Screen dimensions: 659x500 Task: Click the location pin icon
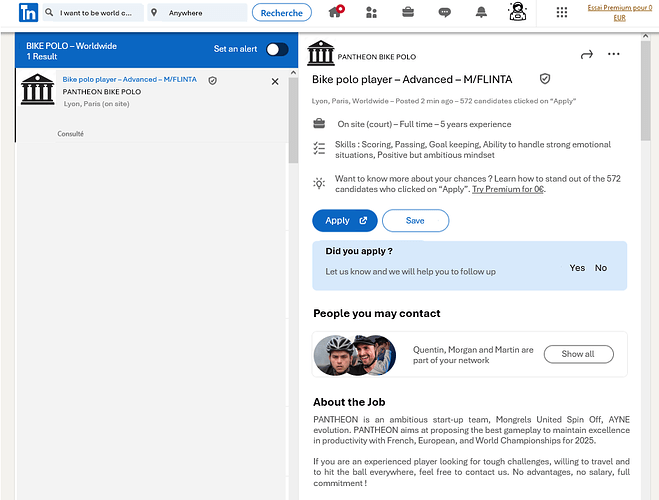(x=154, y=13)
